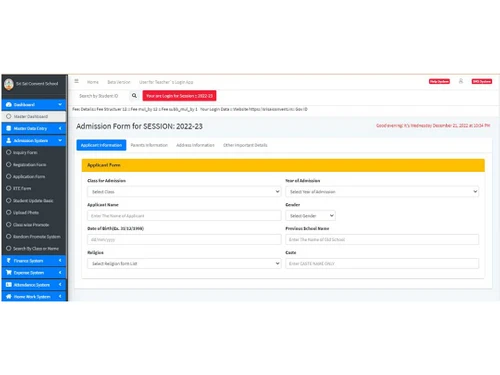500x375 pixels.
Task: Click the search magnifier icon
Action: coord(134,96)
